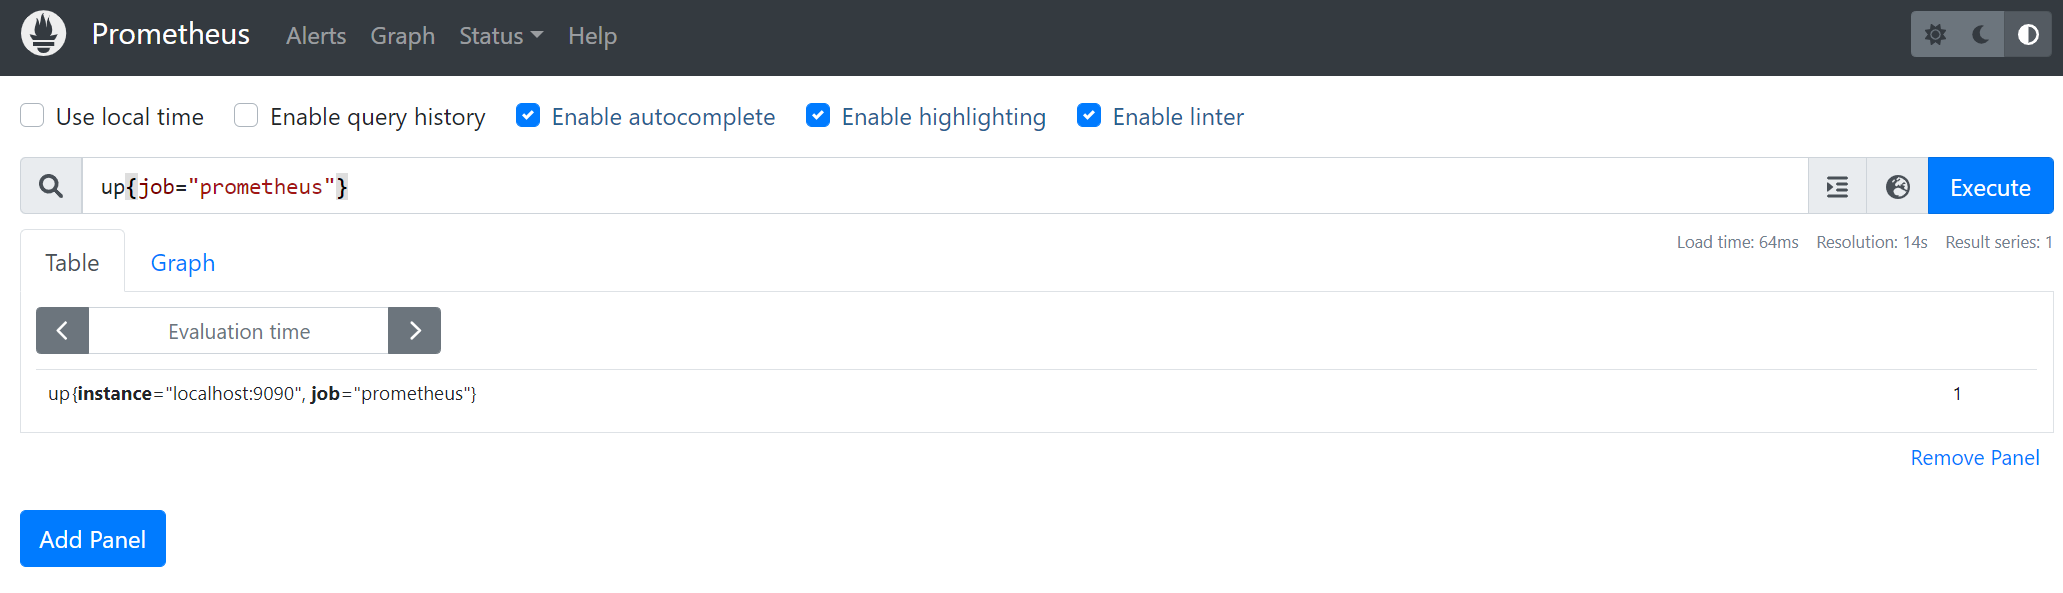This screenshot has height=593, width=2063.
Task: Choose the auto theme half-circle icon
Action: point(2028,33)
